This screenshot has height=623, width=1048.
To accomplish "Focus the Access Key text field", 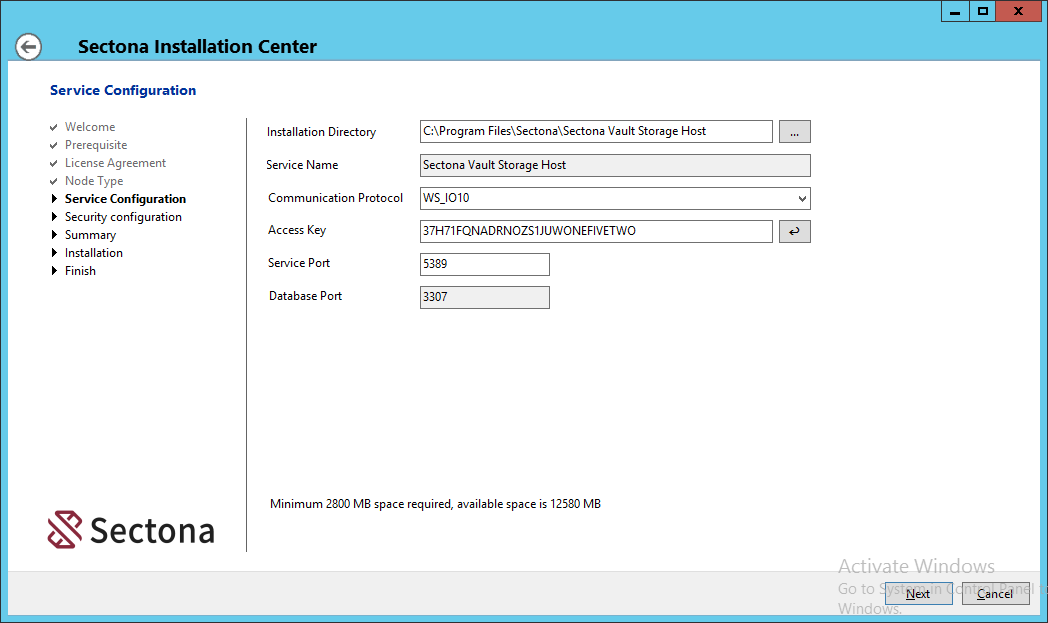I will coord(595,231).
